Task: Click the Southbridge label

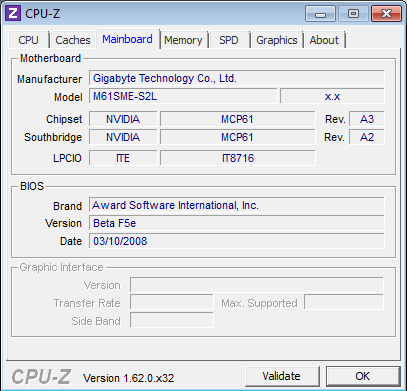Action: pyautogui.click(x=53, y=137)
